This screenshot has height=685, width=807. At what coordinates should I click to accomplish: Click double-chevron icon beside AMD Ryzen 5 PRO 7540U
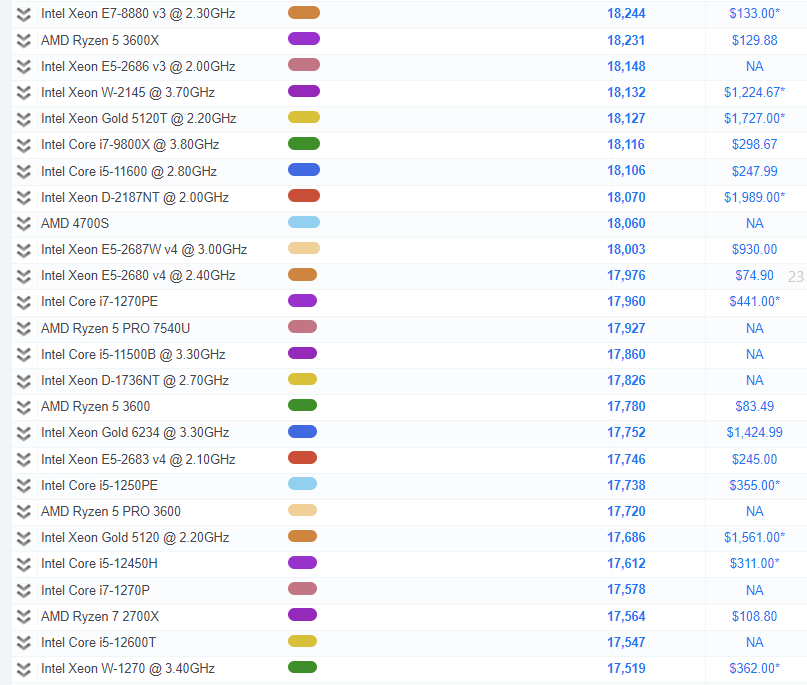24,328
